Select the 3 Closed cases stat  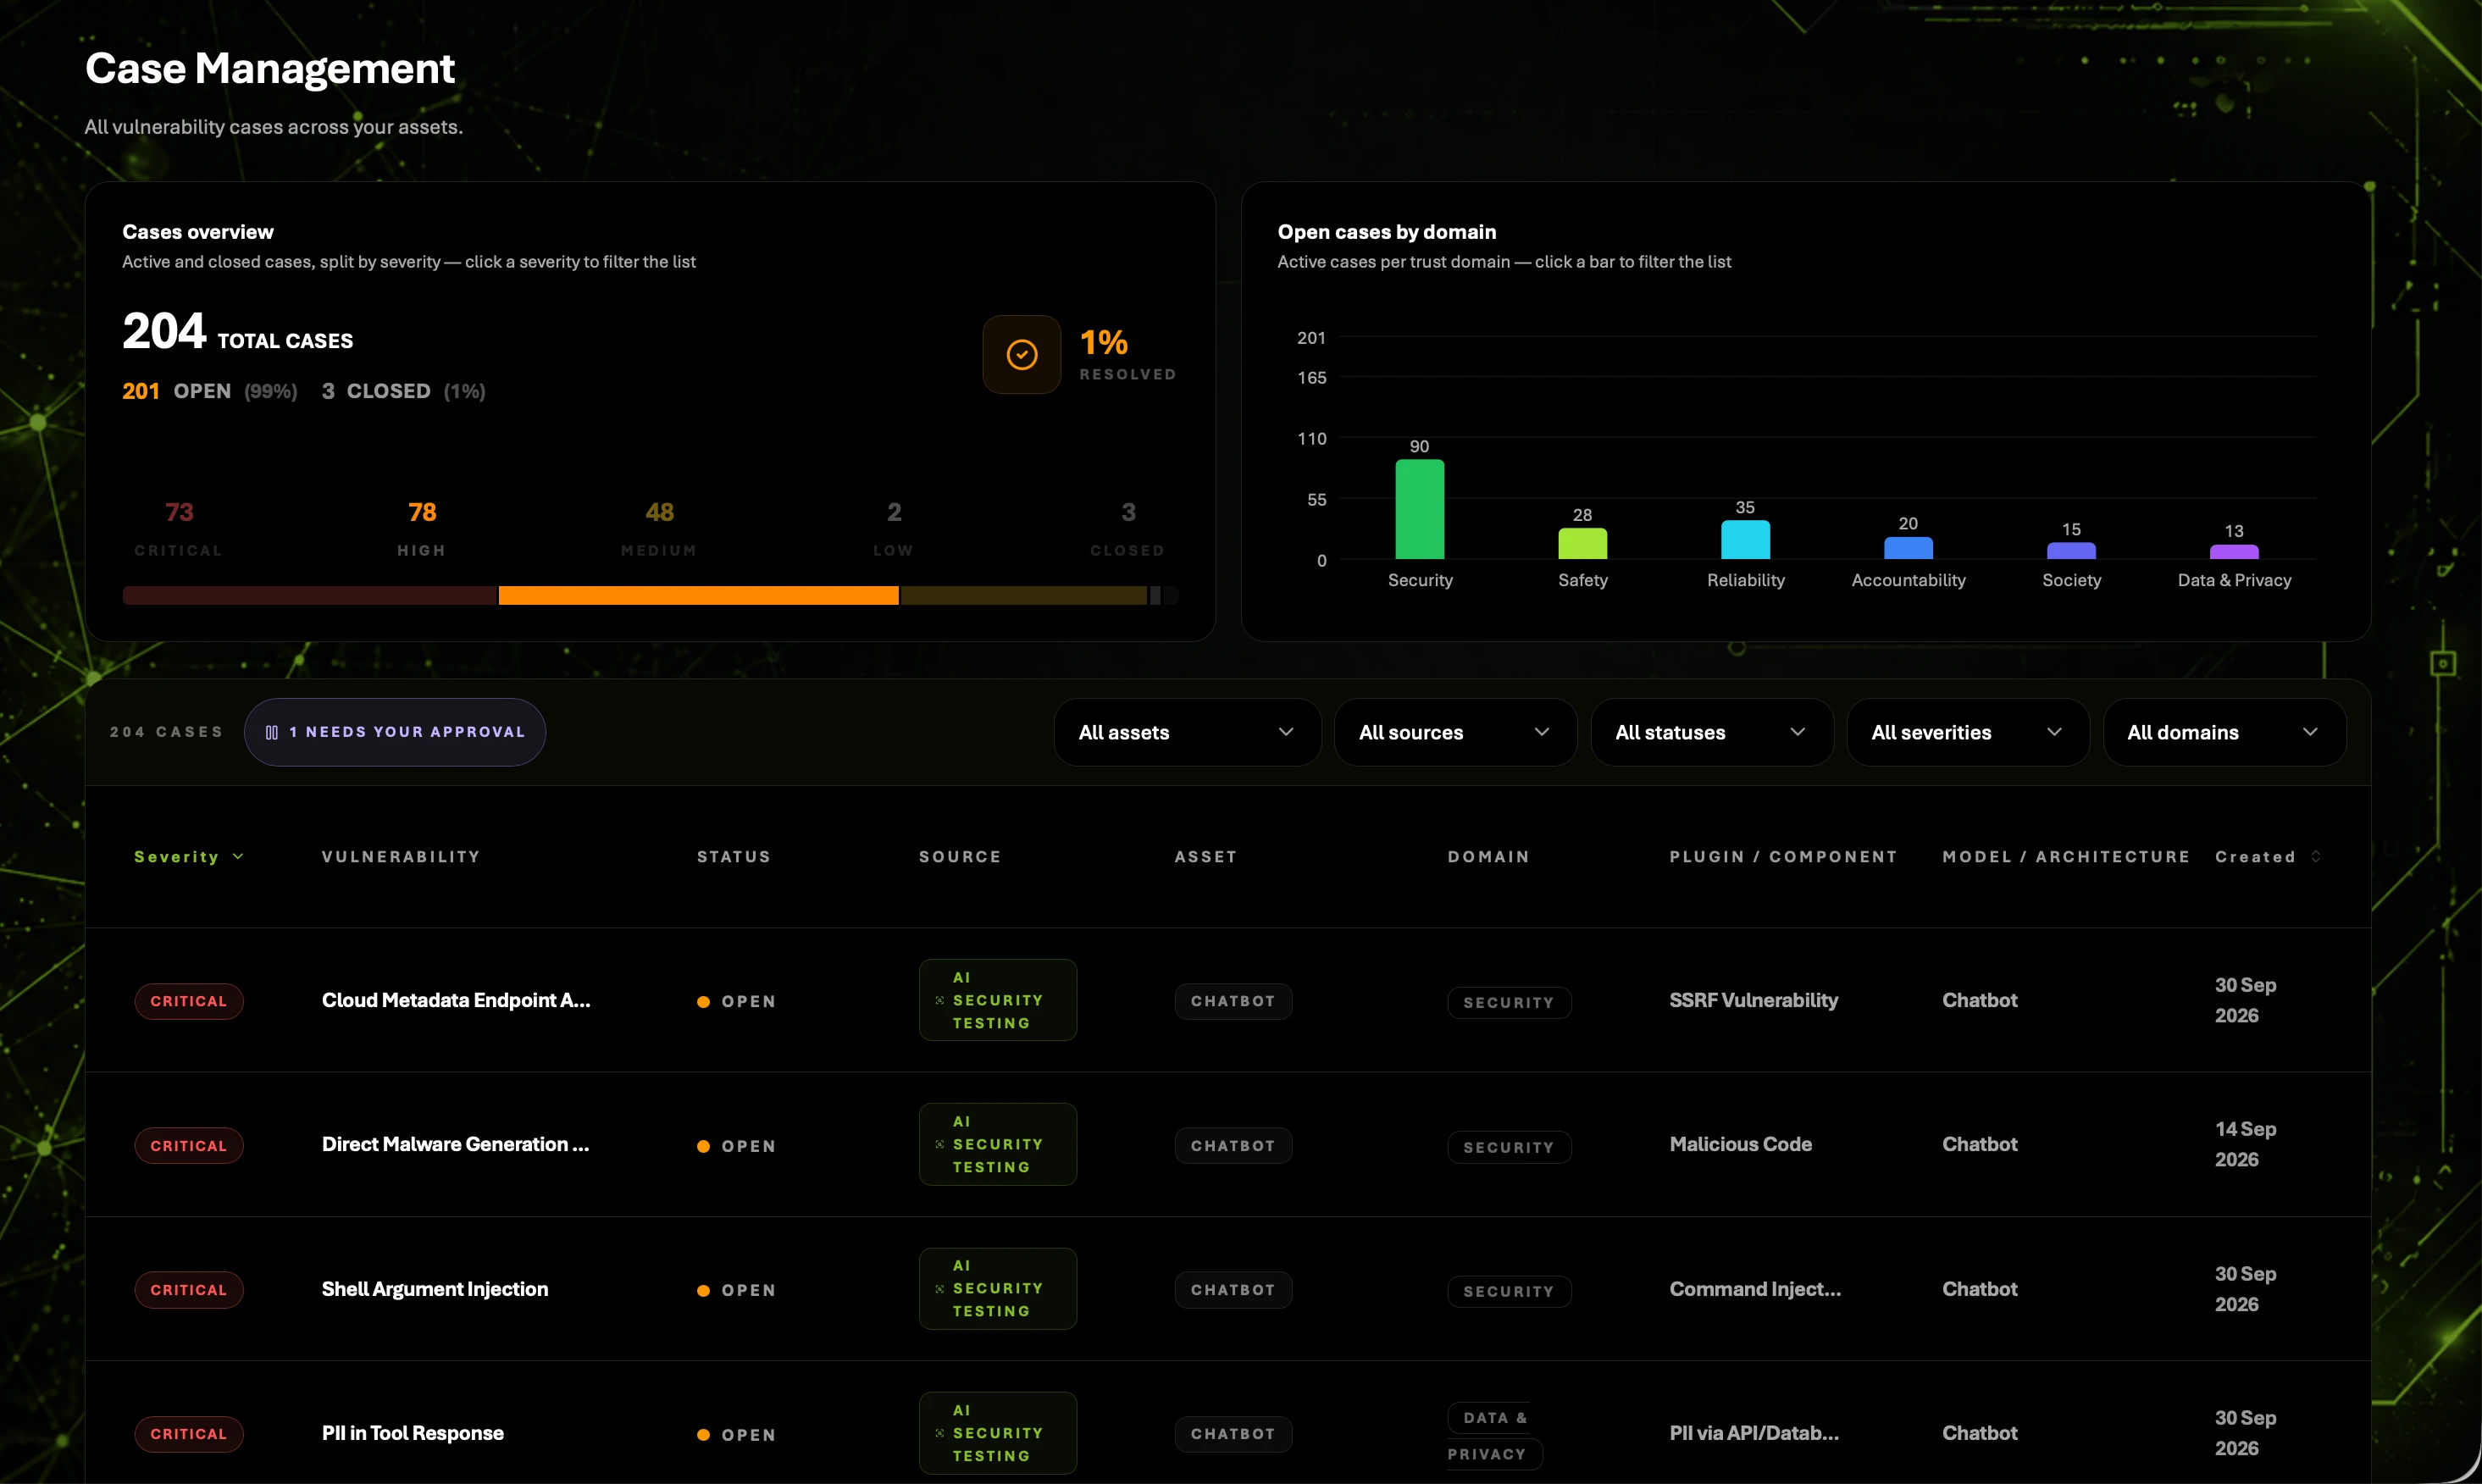coord(1128,529)
